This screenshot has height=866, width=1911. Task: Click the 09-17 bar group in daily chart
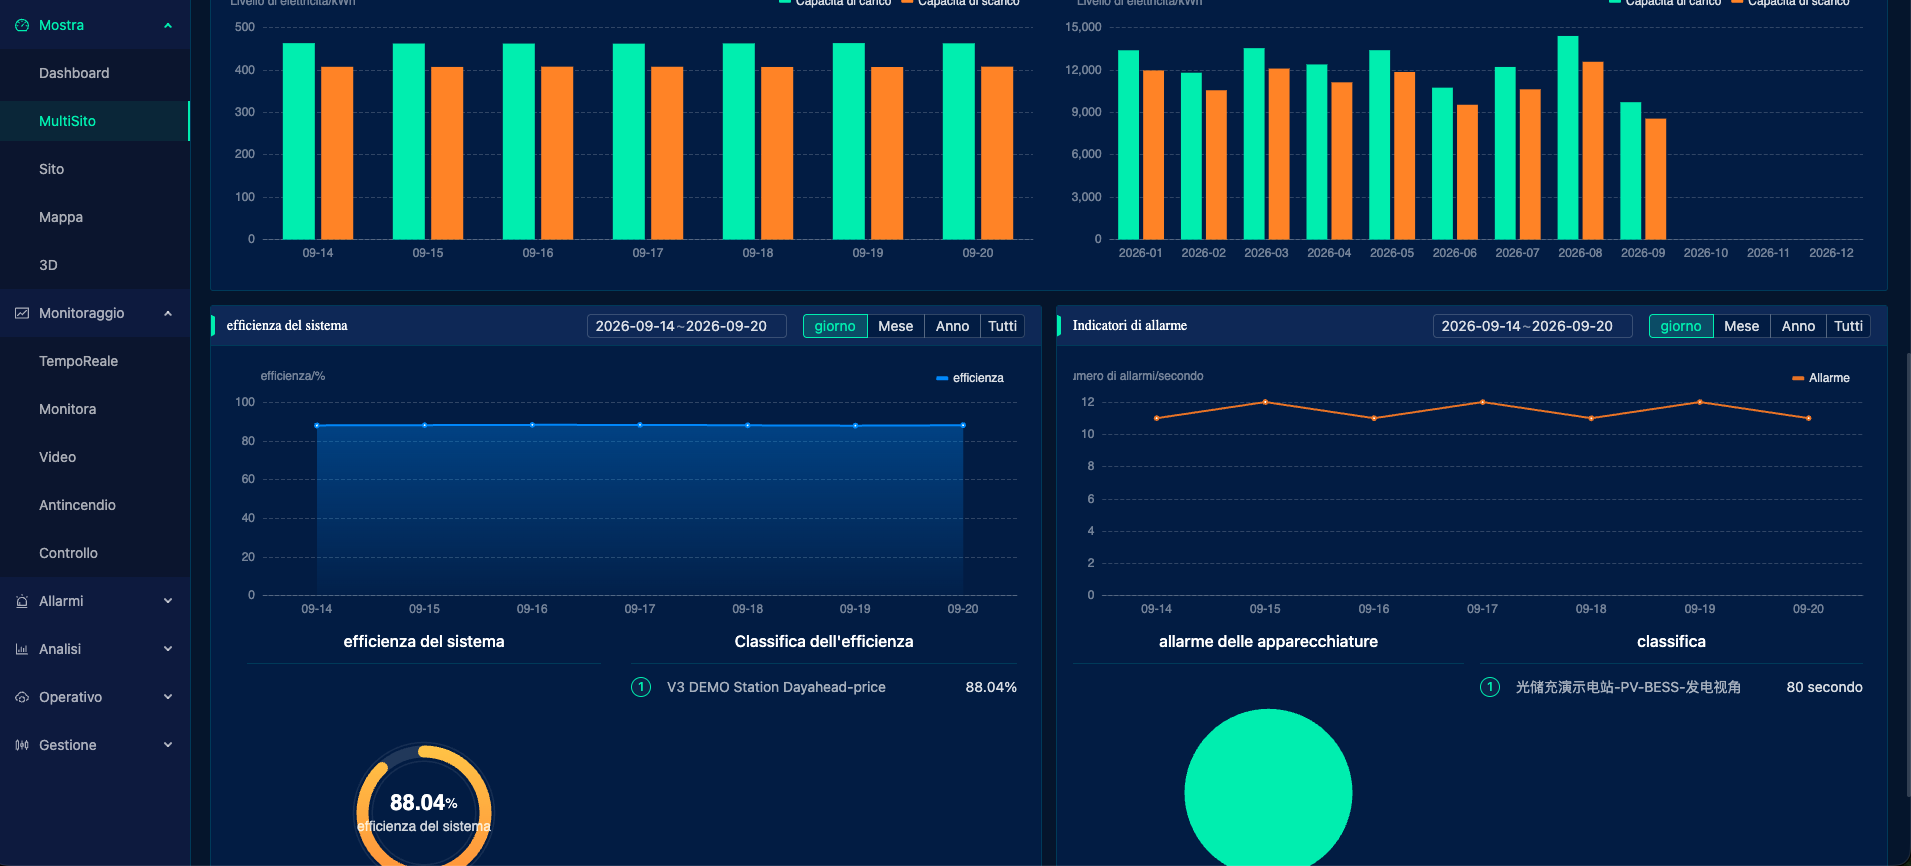tap(648, 141)
